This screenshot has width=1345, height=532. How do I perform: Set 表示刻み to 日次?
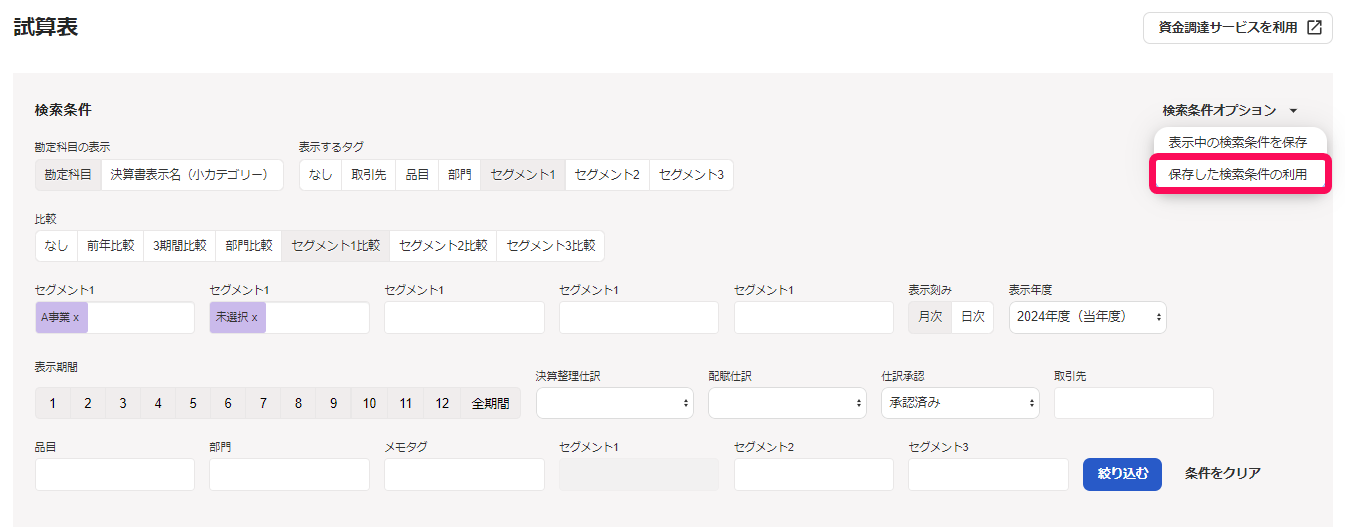(972, 317)
